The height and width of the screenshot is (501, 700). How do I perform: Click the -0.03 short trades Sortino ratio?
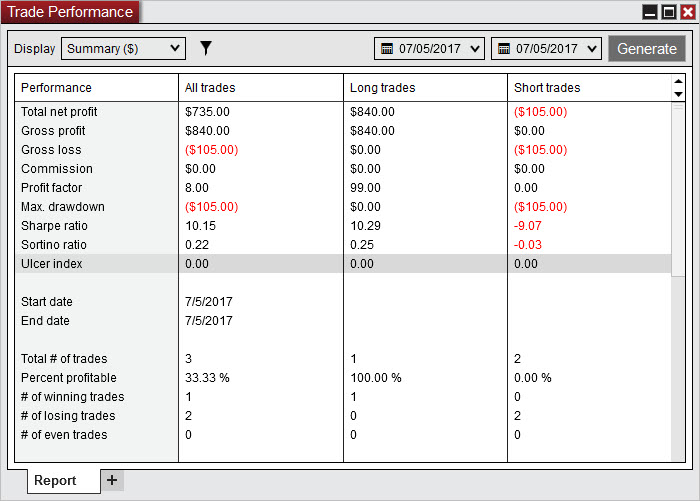(528, 245)
